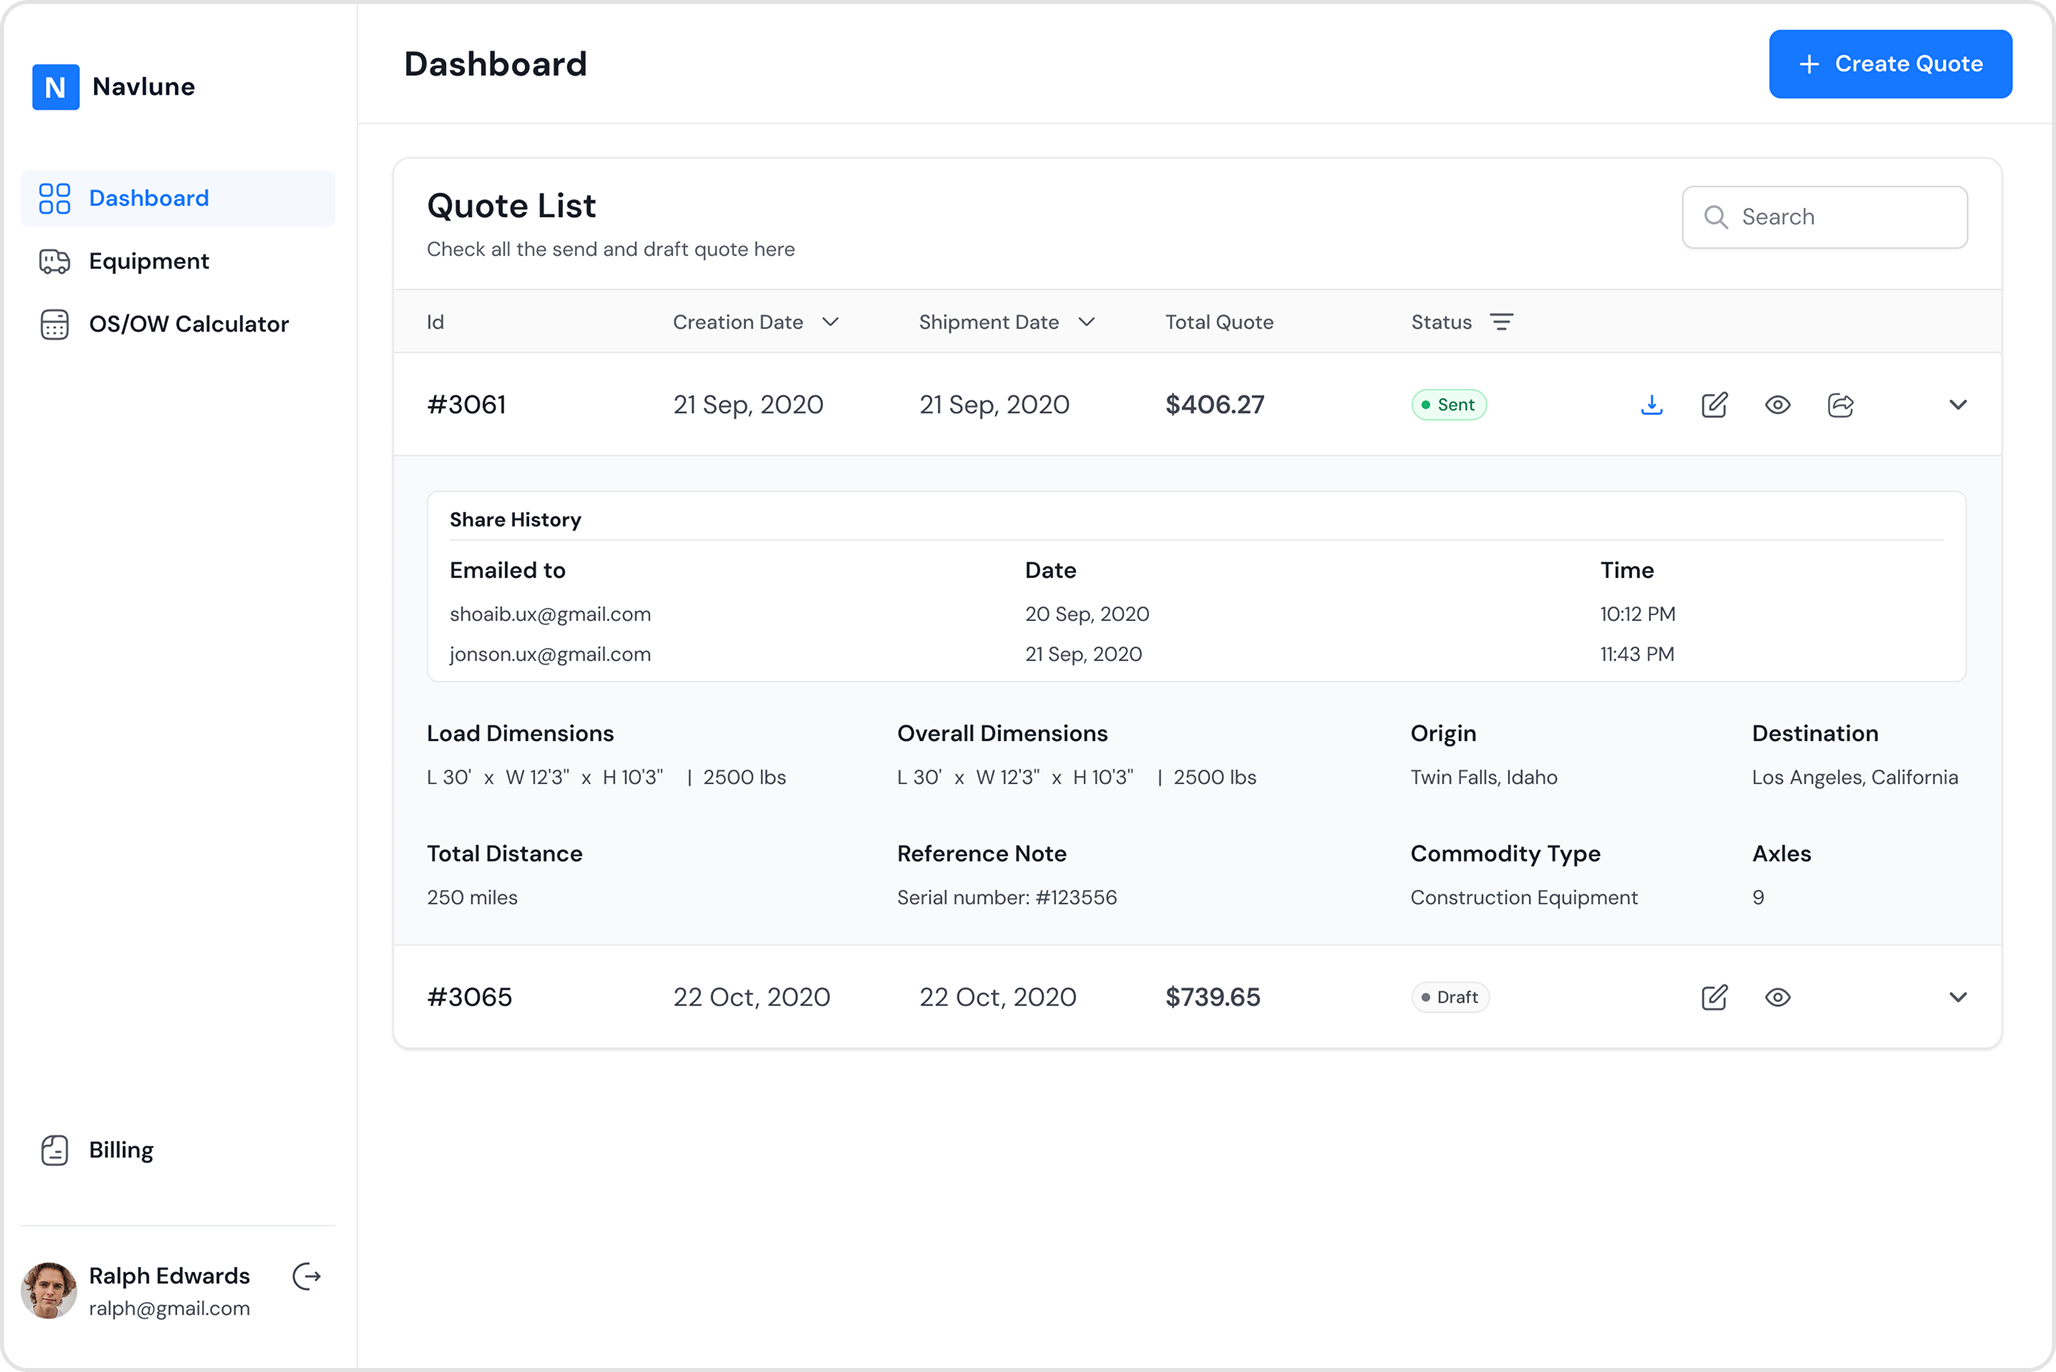Click the Sent status badge on quote #3061

1448,404
